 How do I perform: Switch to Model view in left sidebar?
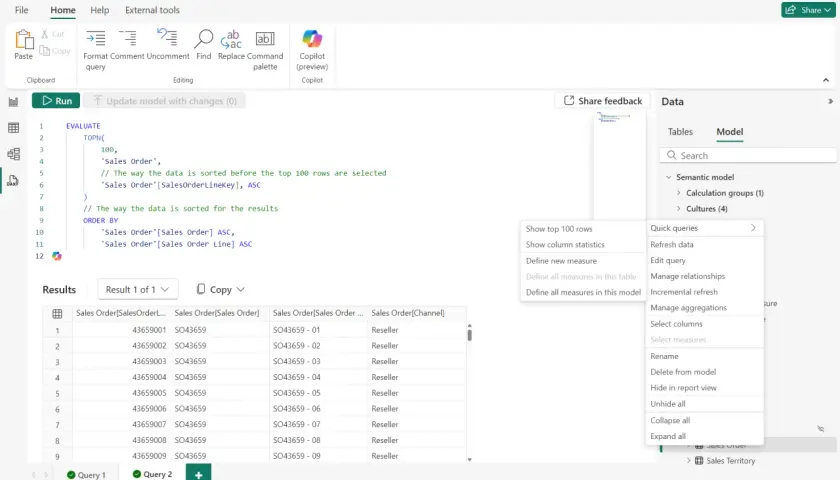(x=13, y=154)
